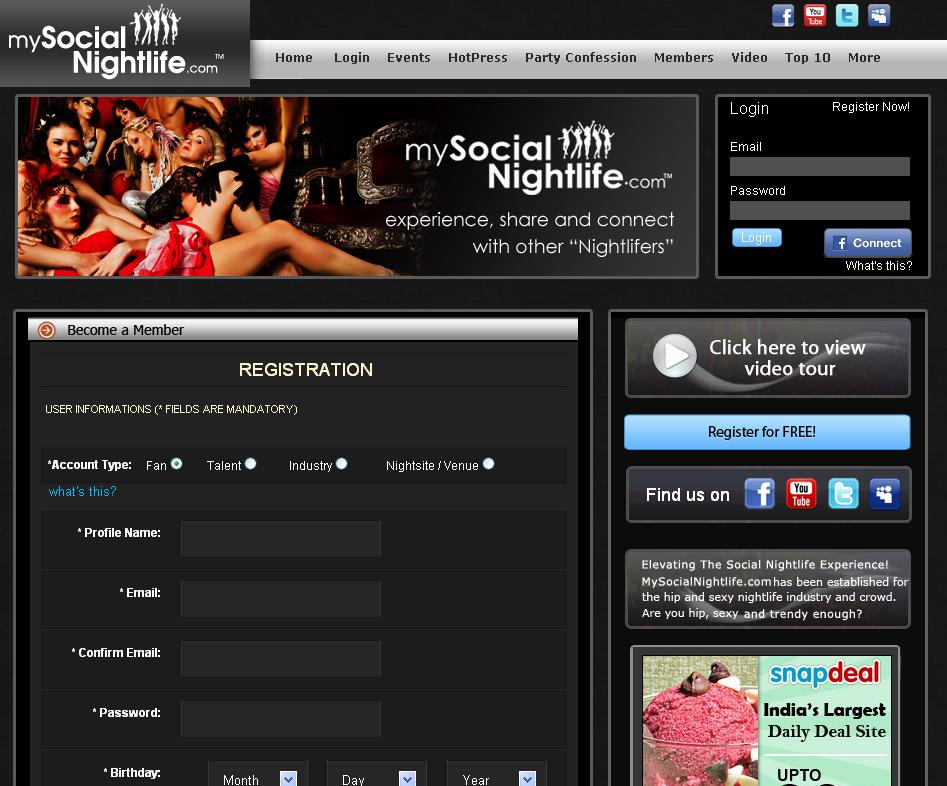Screen dimensions: 947x786
Task: Open the birthday Year dropdown
Action: click(x=497, y=779)
